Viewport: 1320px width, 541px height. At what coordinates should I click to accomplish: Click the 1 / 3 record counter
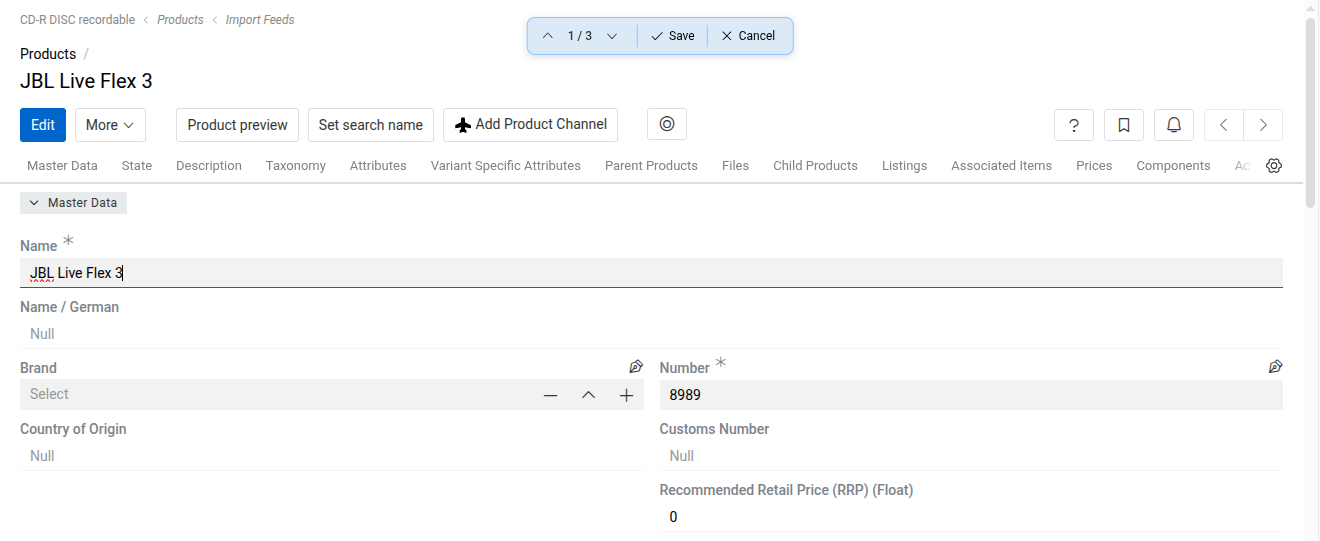point(580,36)
